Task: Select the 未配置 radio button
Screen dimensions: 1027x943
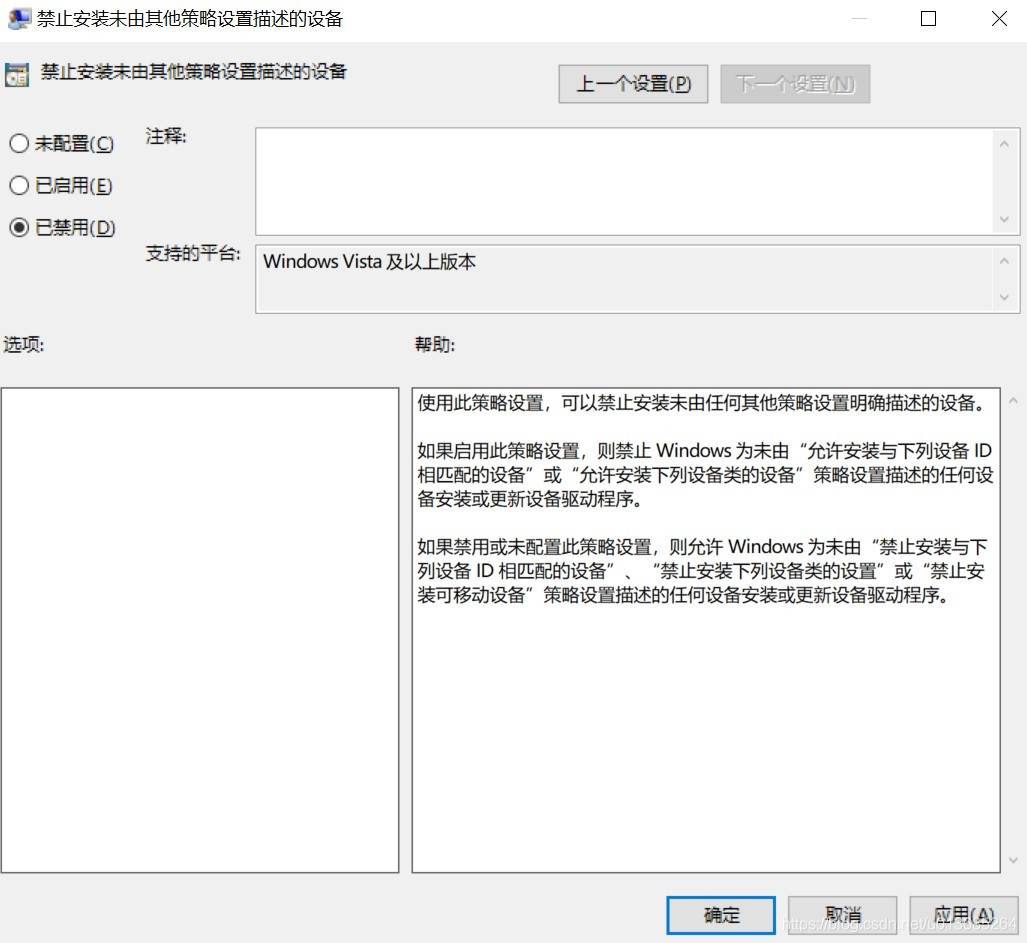Action: coord(19,144)
